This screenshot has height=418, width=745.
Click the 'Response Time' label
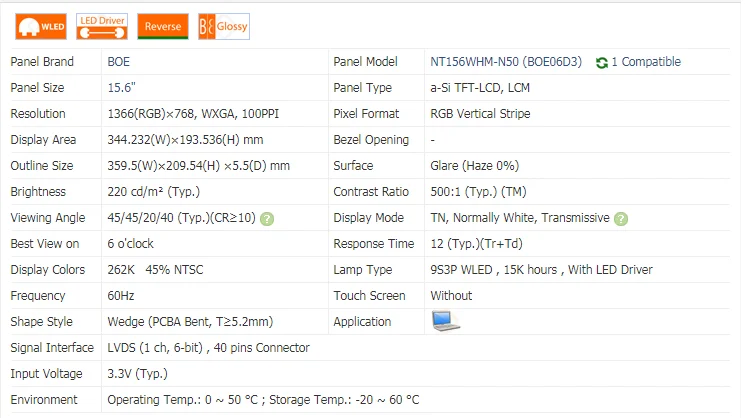pyautogui.click(x=374, y=244)
